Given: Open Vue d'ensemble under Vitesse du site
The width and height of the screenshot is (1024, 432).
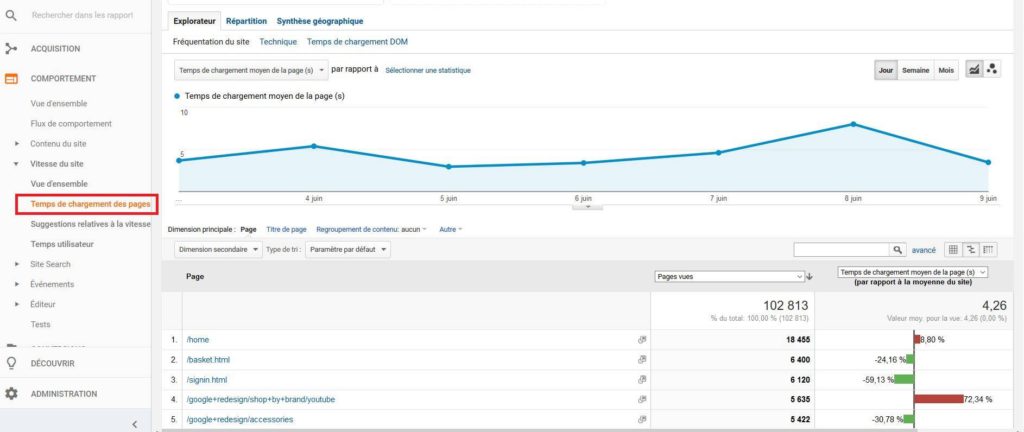Looking at the screenshot, I should click(x=59, y=184).
